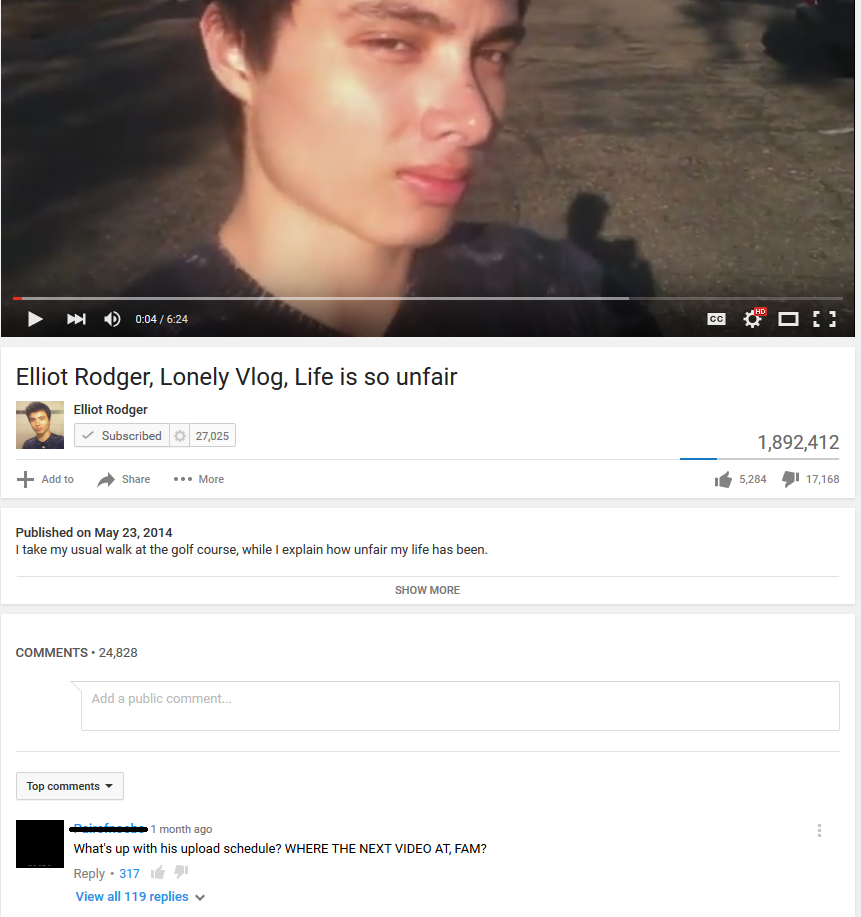Image resolution: width=861 pixels, height=917 pixels.
Task: Like the video with thumbs up
Action: 724,480
